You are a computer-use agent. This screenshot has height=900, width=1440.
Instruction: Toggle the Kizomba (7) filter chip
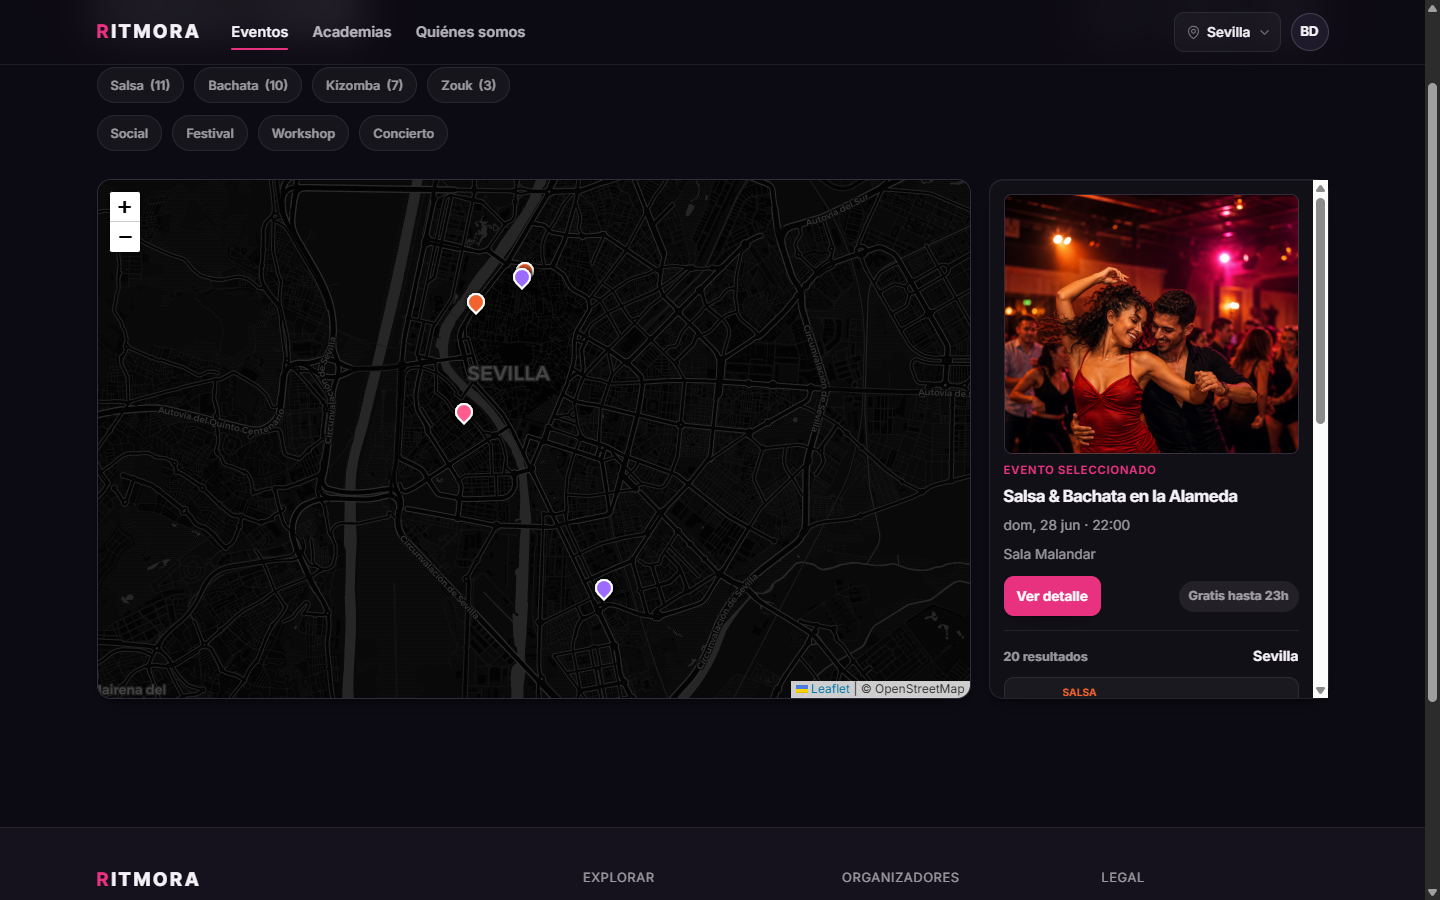pyautogui.click(x=364, y=85)
